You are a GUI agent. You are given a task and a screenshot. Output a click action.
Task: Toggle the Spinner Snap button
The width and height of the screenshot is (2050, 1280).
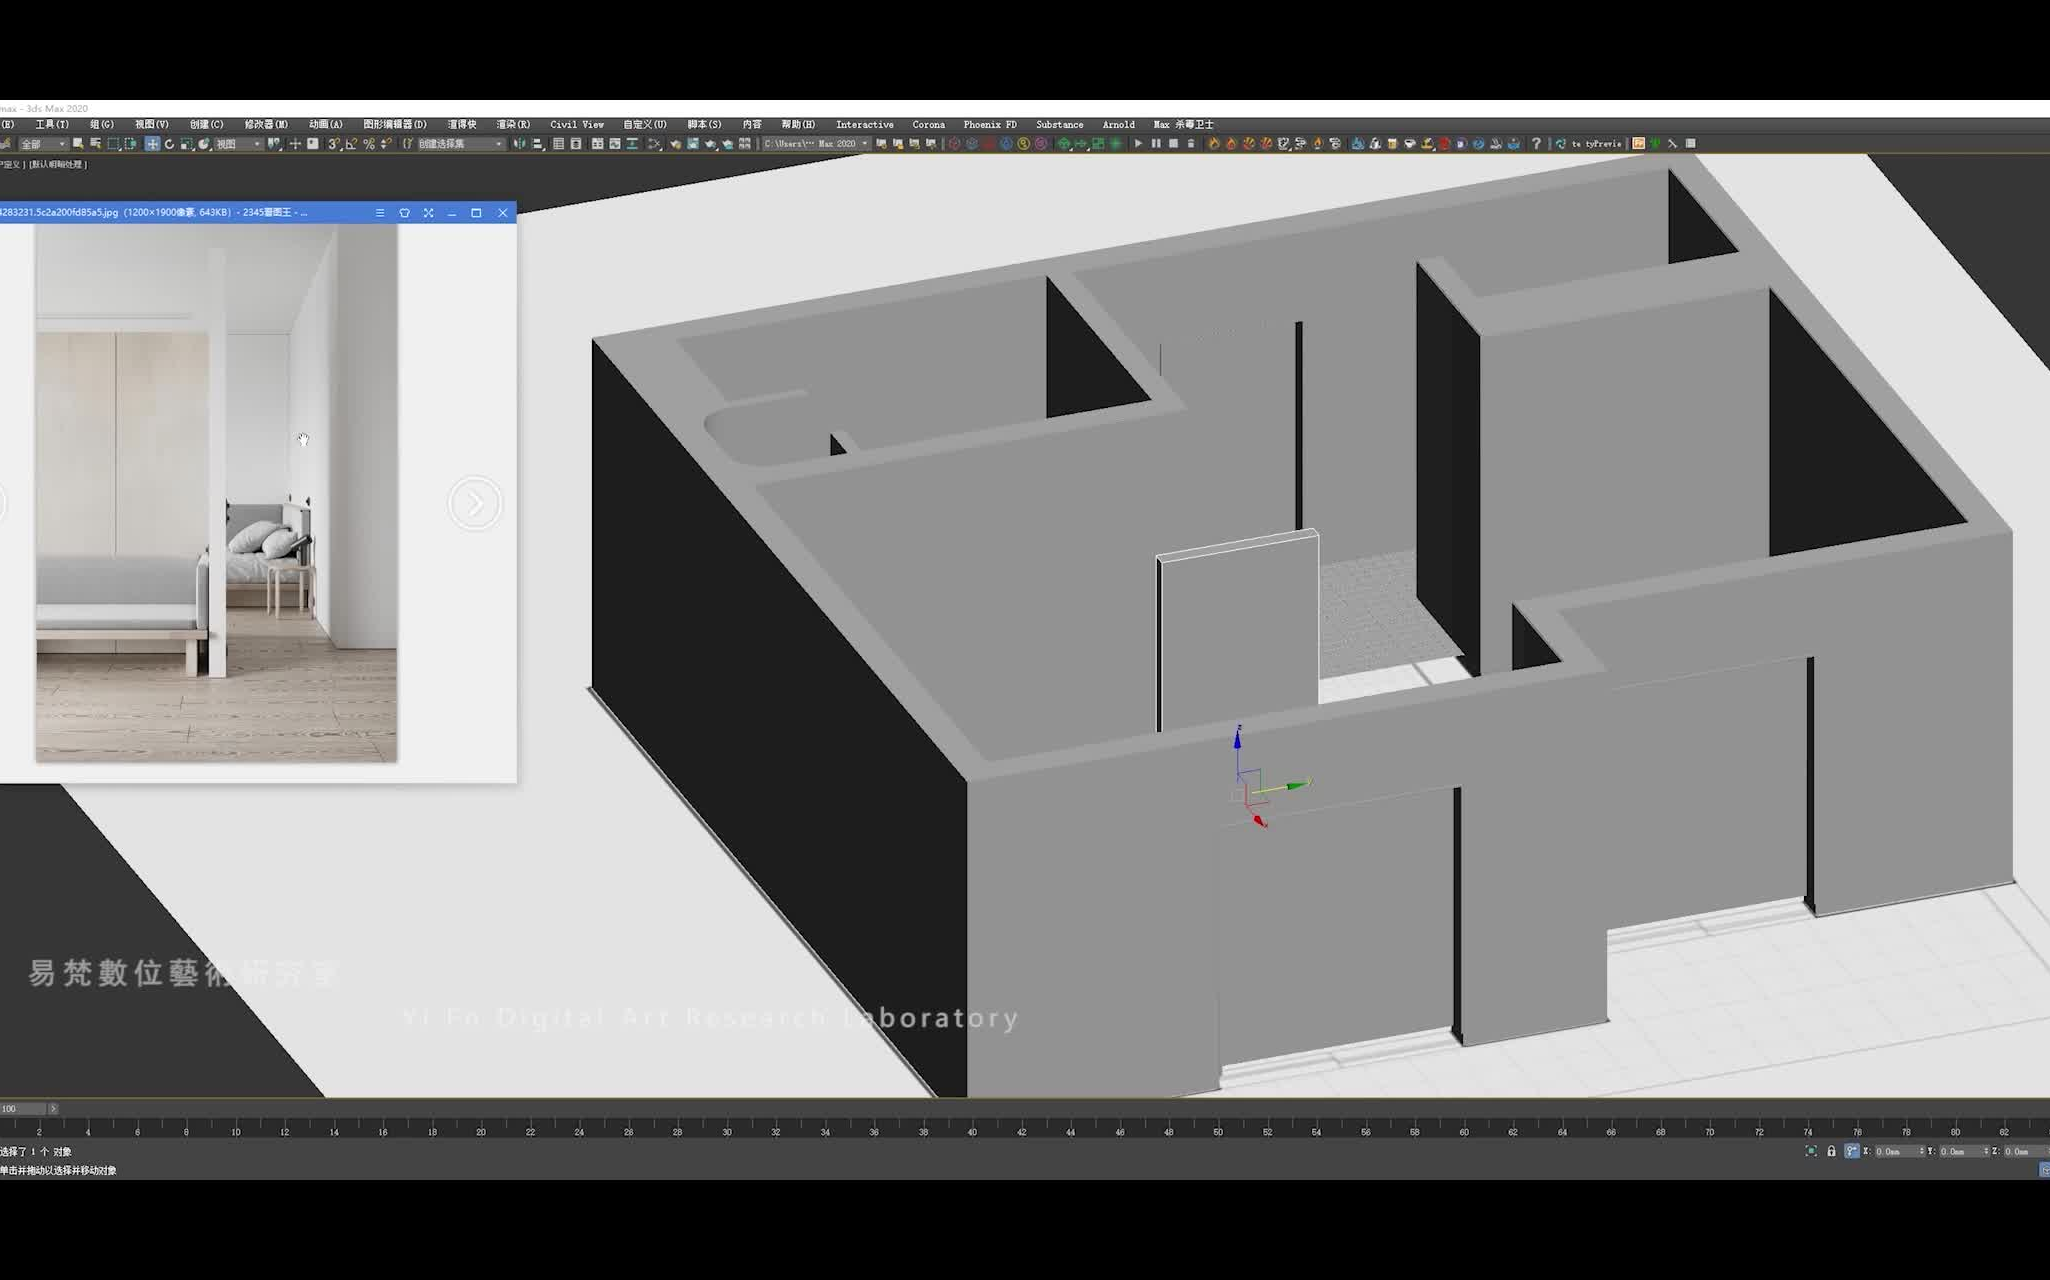pos(386,144)
